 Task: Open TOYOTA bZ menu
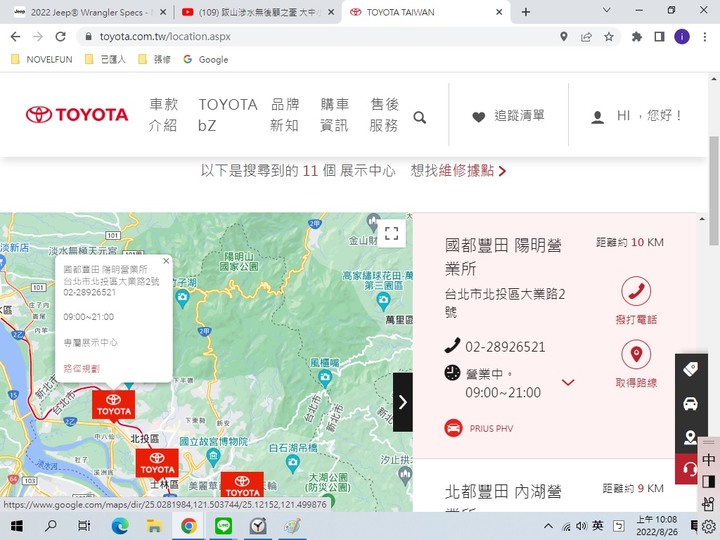tap(228, 114)
